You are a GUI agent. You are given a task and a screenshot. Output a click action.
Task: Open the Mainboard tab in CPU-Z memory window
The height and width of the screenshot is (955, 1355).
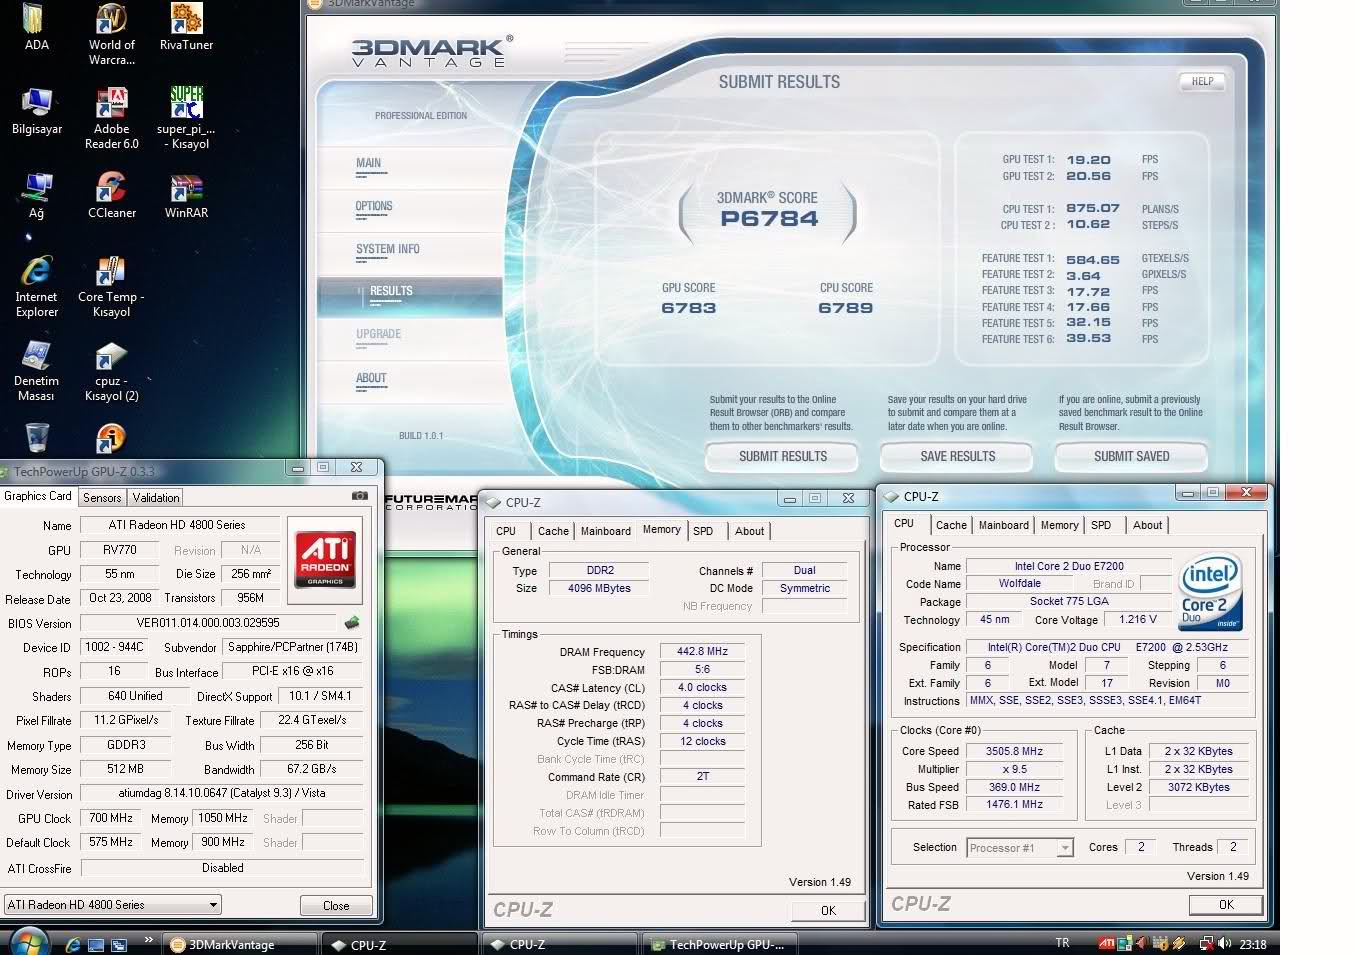tap(606, 531)
